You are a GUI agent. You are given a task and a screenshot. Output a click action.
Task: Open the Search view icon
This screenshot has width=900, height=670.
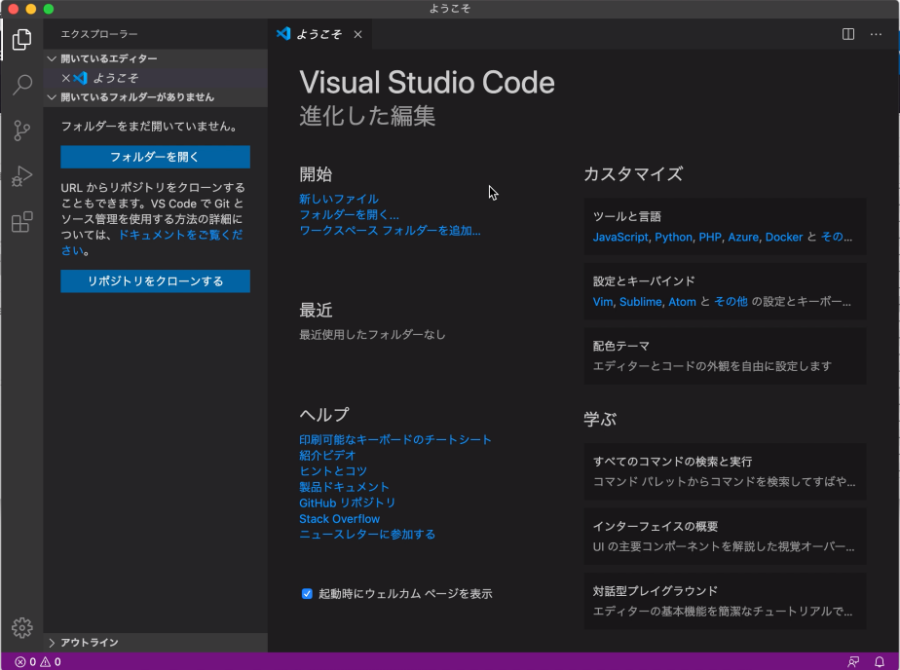[x=22, y=84]
